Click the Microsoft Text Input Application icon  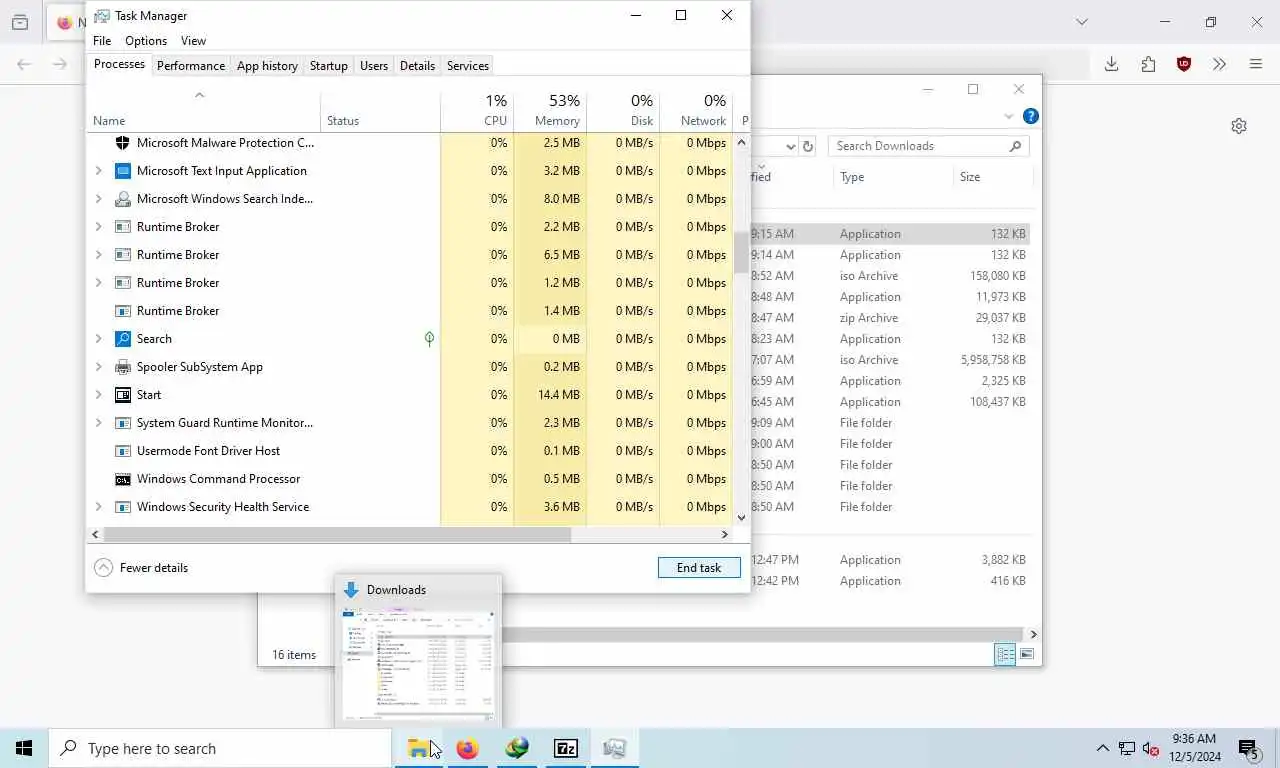[x=123, y=171]
